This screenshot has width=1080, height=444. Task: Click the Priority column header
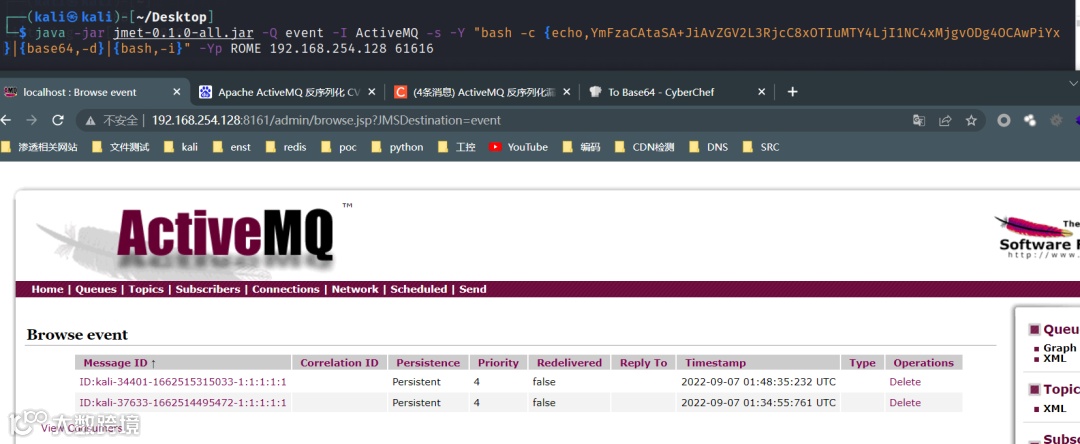[498, 363]
